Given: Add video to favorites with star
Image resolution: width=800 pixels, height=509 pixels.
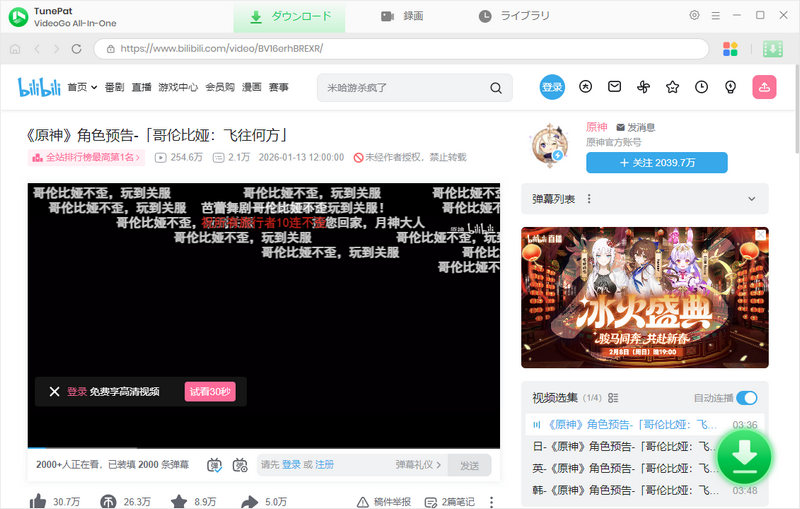Looking at the screenshot, I should tap(179, 502).
